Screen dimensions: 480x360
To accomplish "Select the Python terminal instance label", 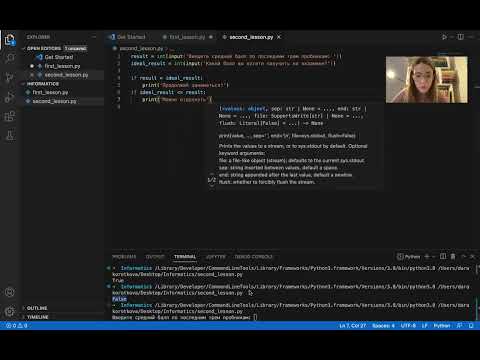I will 409,256.
